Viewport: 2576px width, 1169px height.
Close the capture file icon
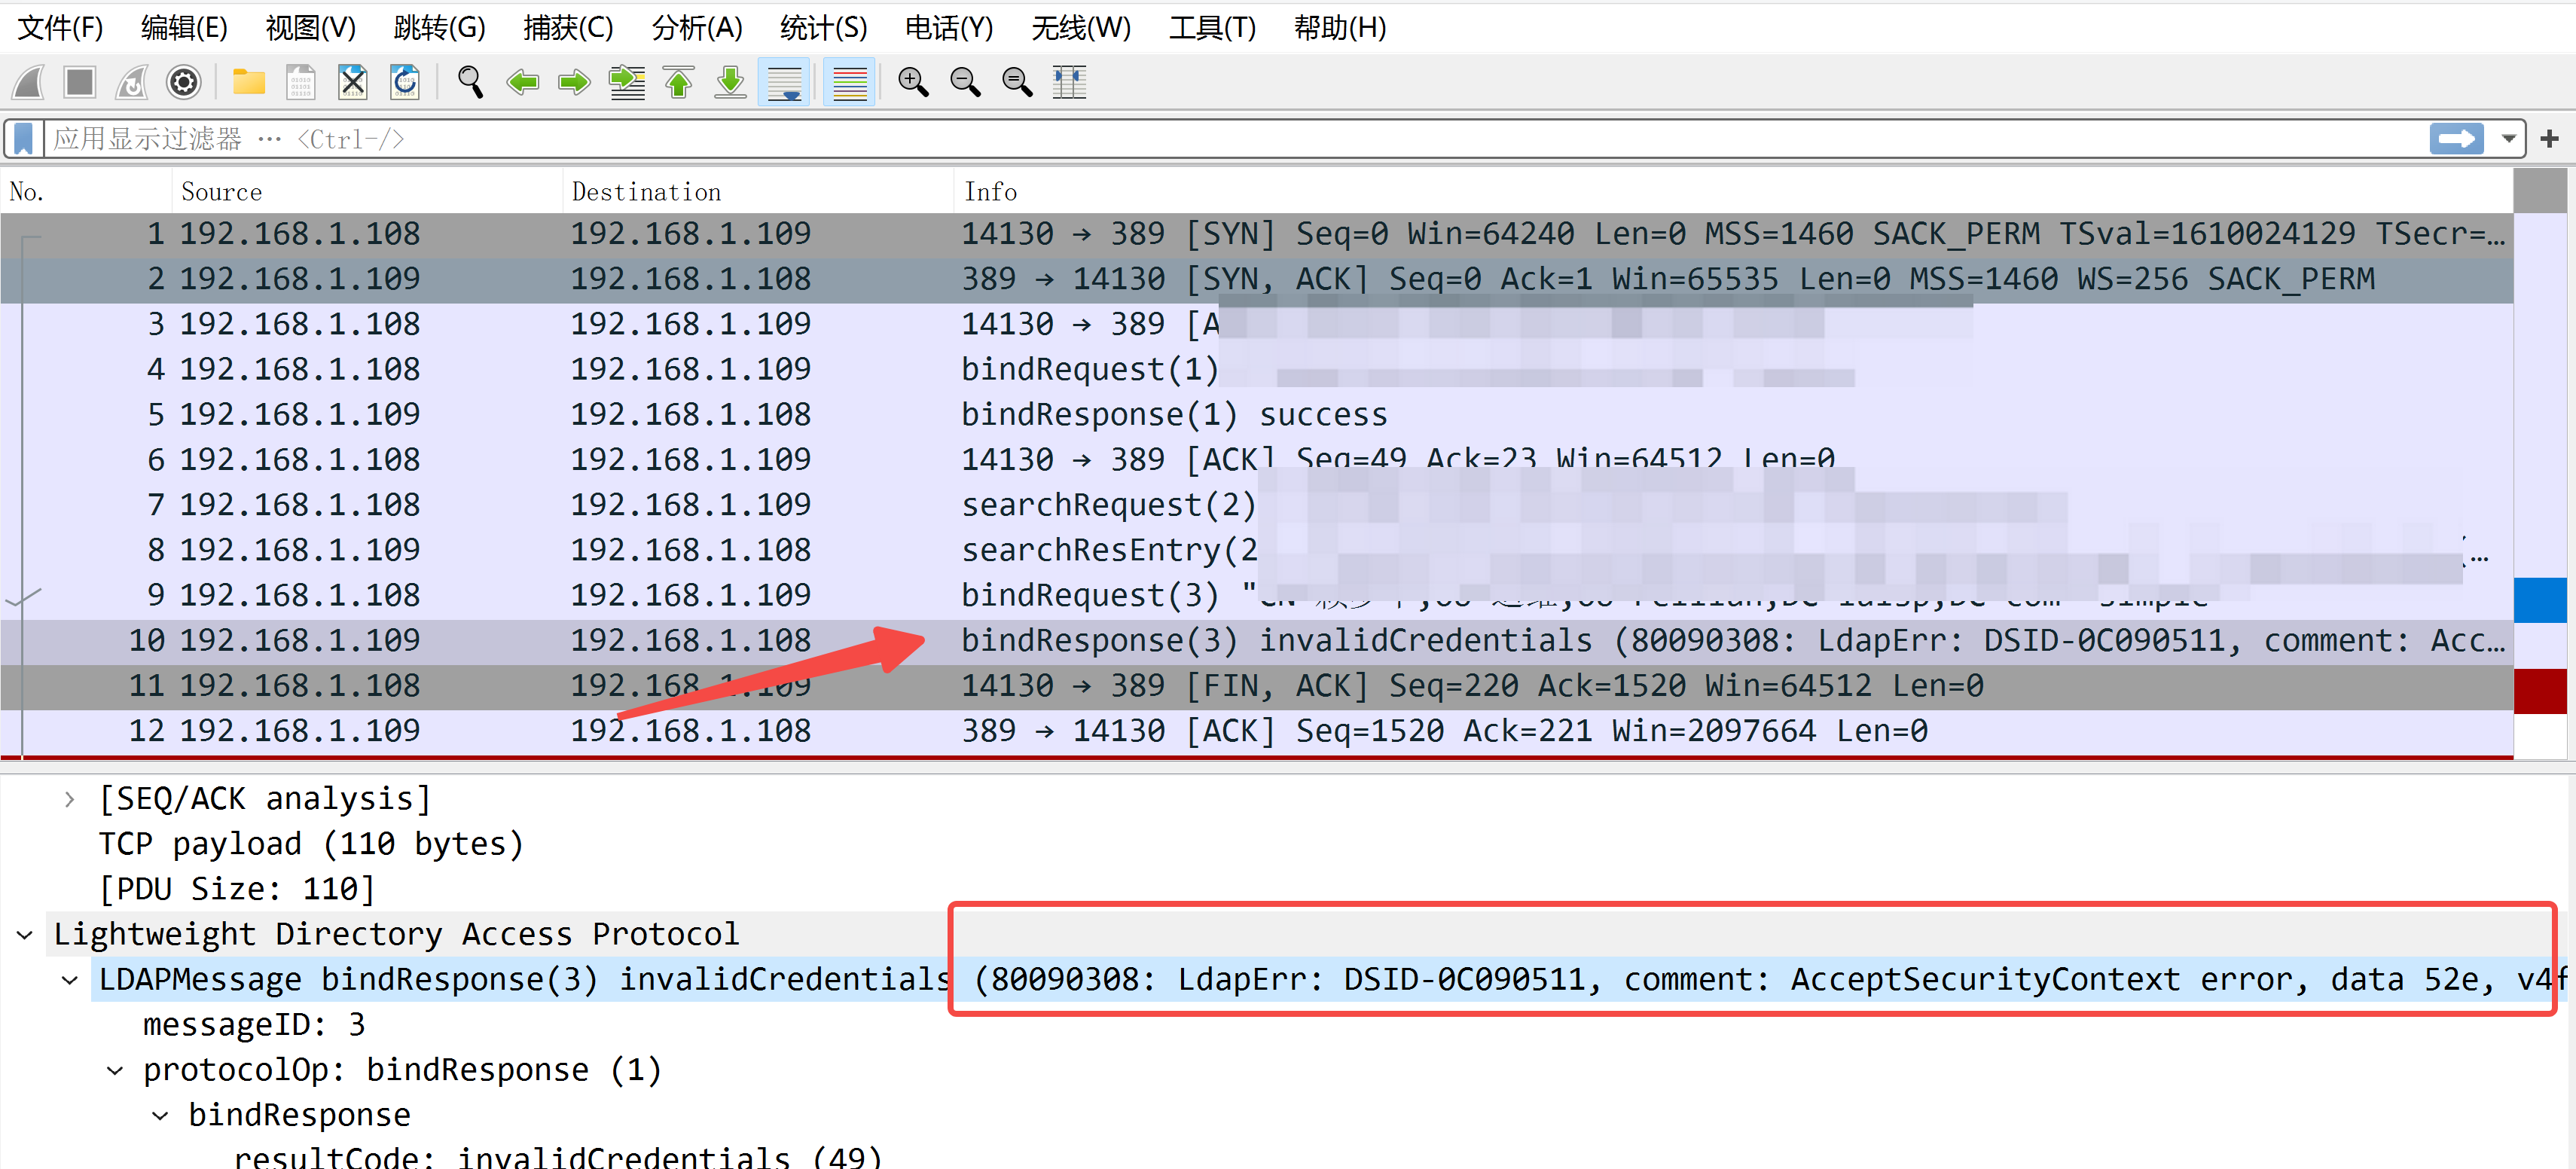[x=353, y=82]
